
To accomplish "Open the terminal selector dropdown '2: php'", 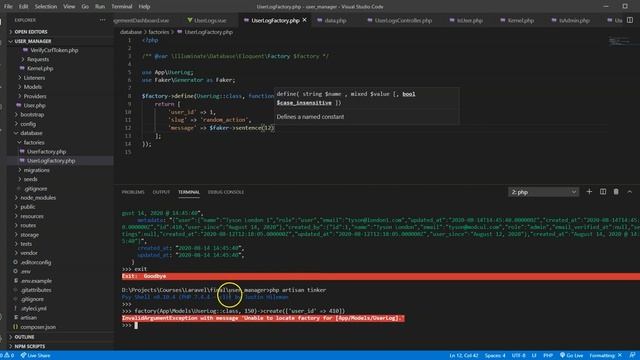I will click(543, 192).
